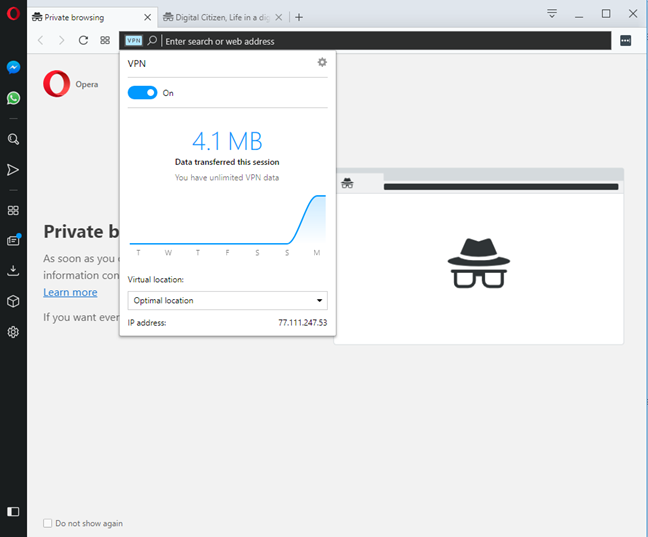Go forward to the next page

pos(62,41)
